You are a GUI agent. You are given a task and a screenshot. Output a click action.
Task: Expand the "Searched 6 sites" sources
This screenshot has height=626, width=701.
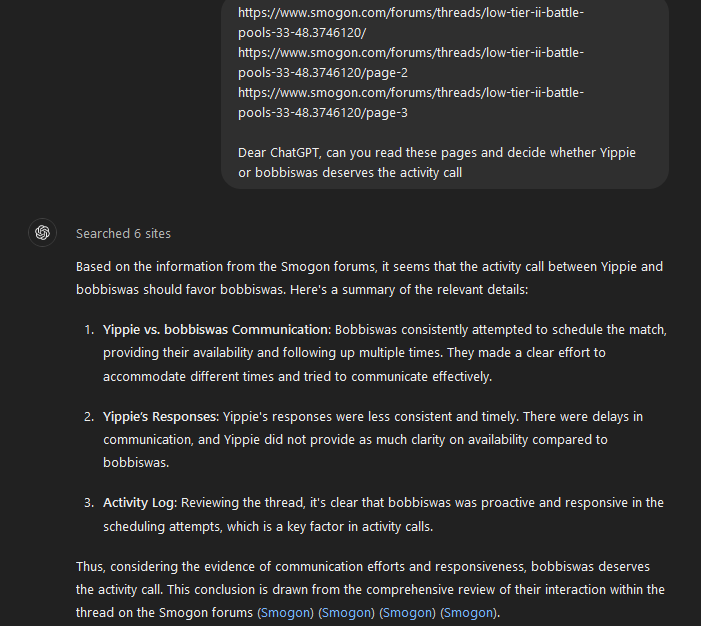tap(123, 233)
